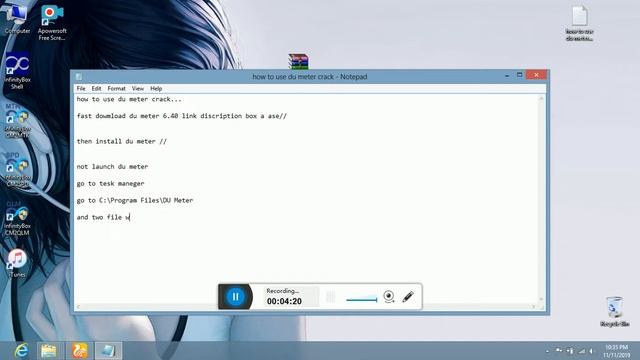640x360 pixels.
Task: Show hidden system tray icons
Action: 547,351
